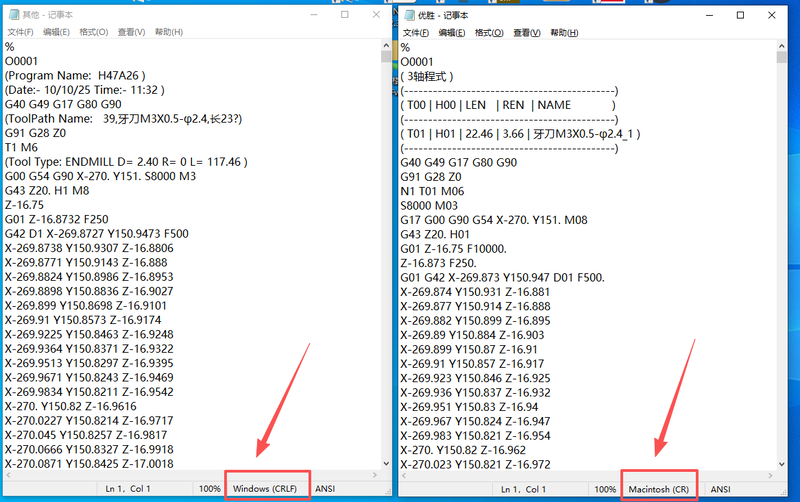Open 格式(O) menu in the left window
This screenshot has height=502, width=800.
(93, 32)
